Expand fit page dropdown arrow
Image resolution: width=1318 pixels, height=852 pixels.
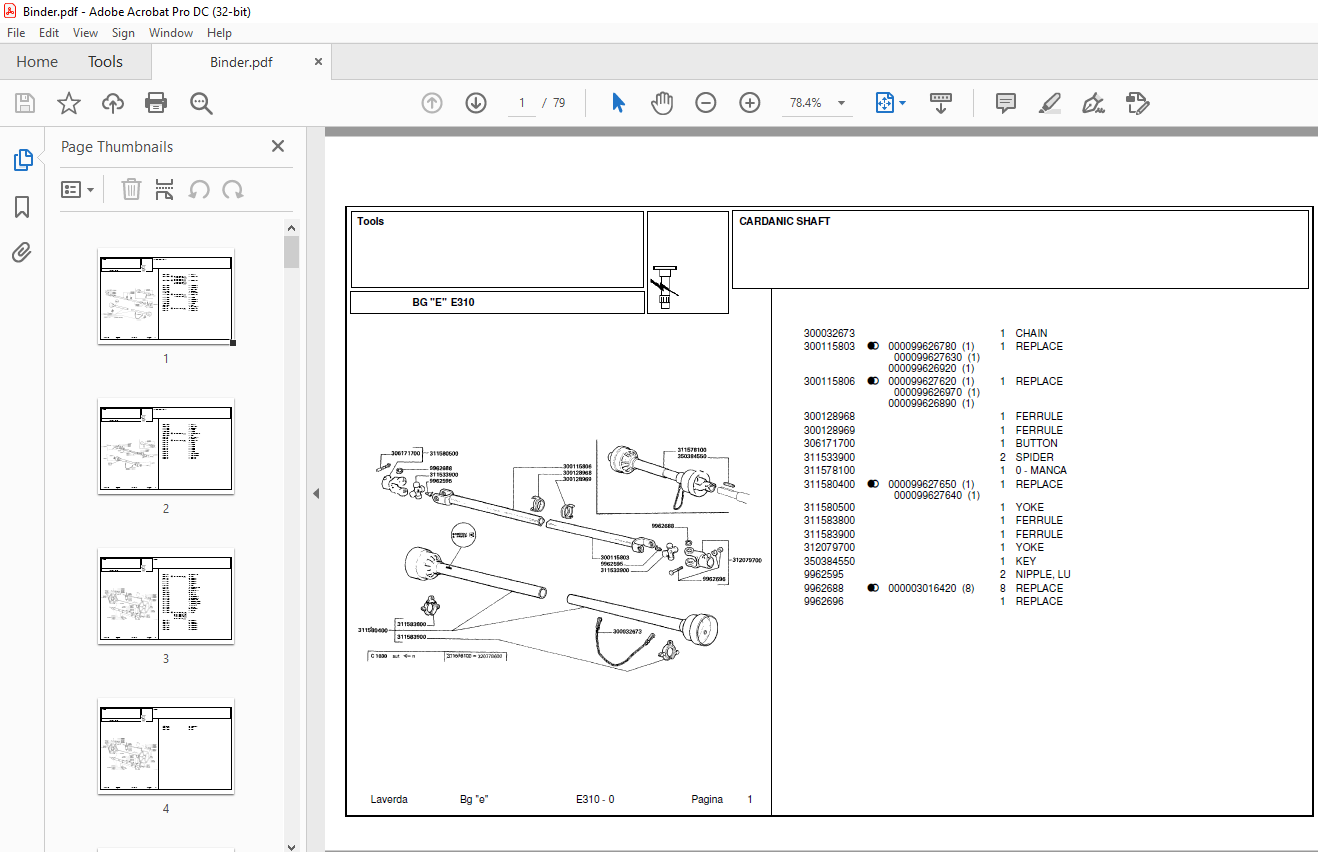[903, 103]
